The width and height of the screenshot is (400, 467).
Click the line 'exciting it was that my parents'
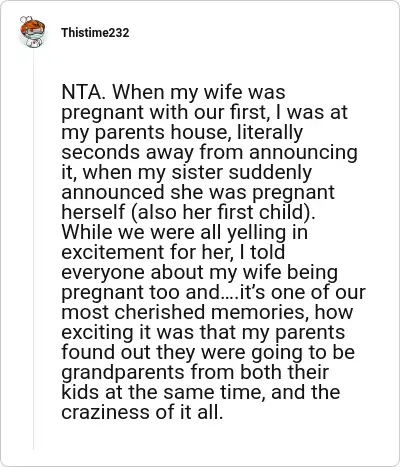coord(203,332)
